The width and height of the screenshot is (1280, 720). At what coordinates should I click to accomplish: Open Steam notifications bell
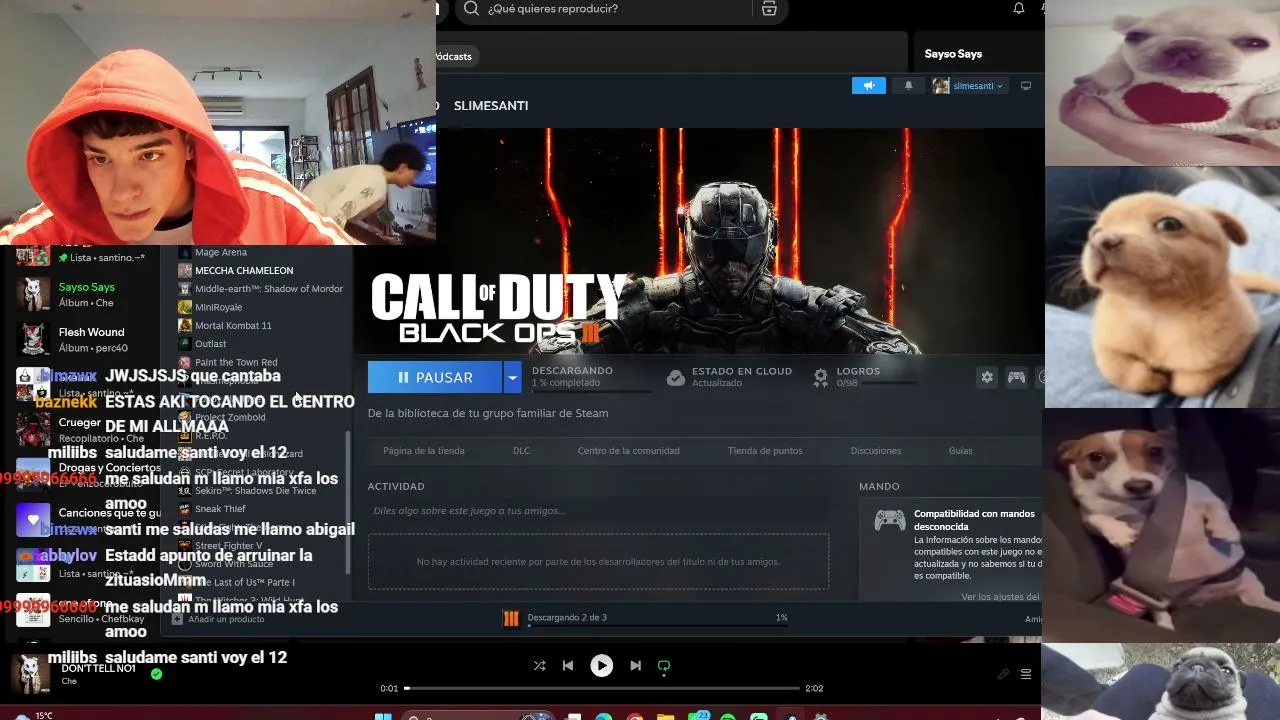[x=908, y=86]
